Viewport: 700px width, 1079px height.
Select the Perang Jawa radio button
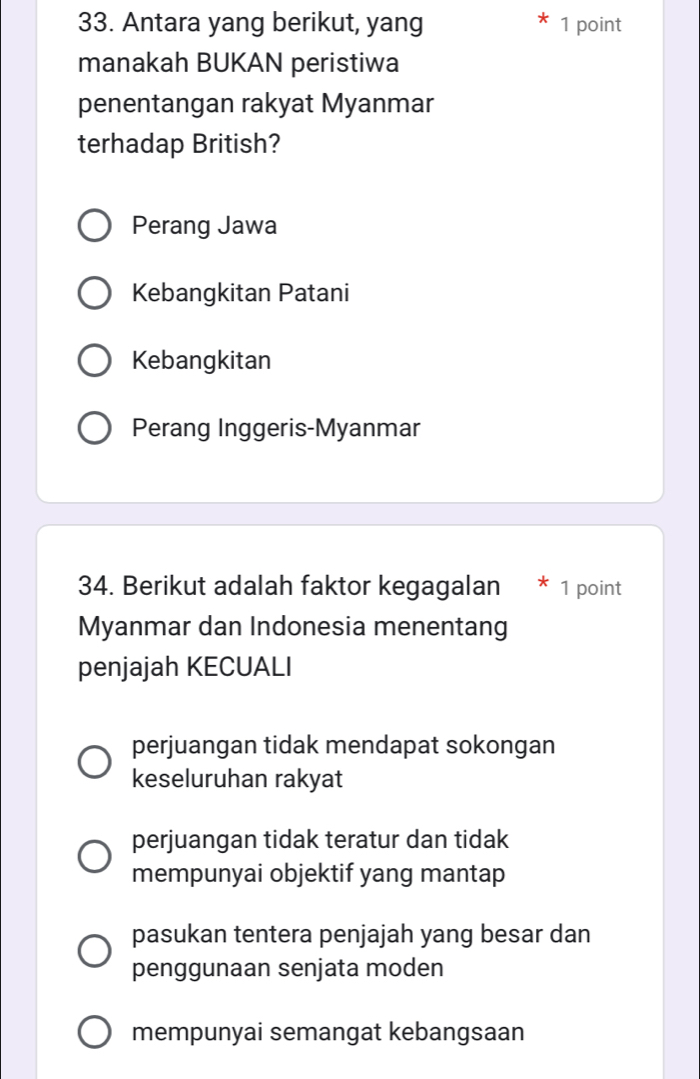tap(95, 227)
